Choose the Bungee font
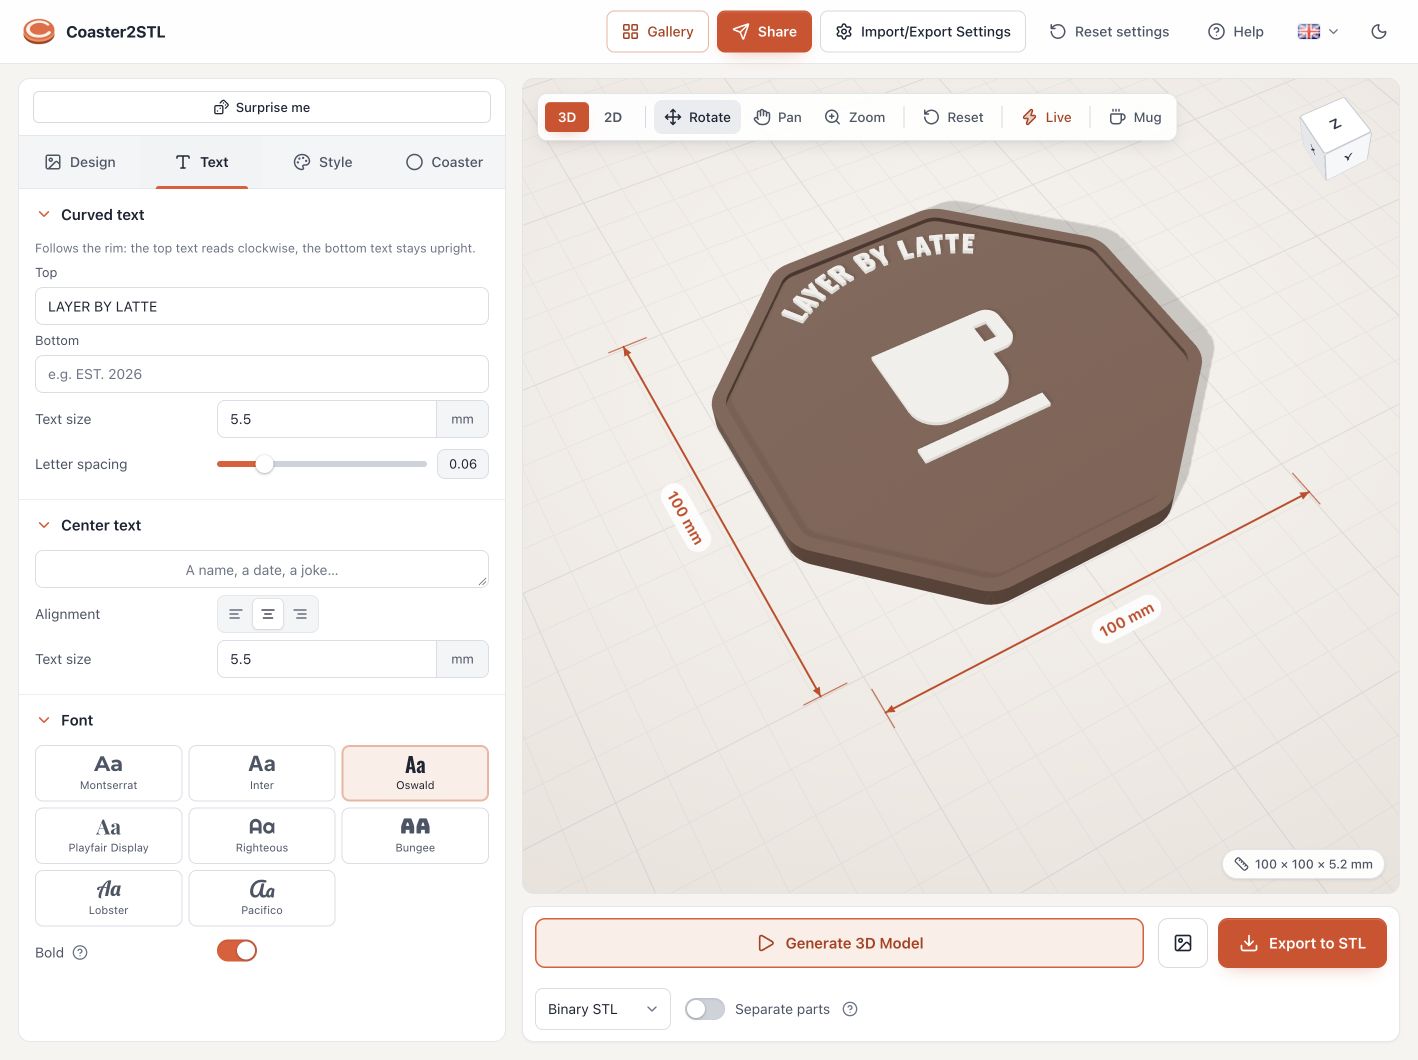1418x1060 pixels. [x=415, y=835]
